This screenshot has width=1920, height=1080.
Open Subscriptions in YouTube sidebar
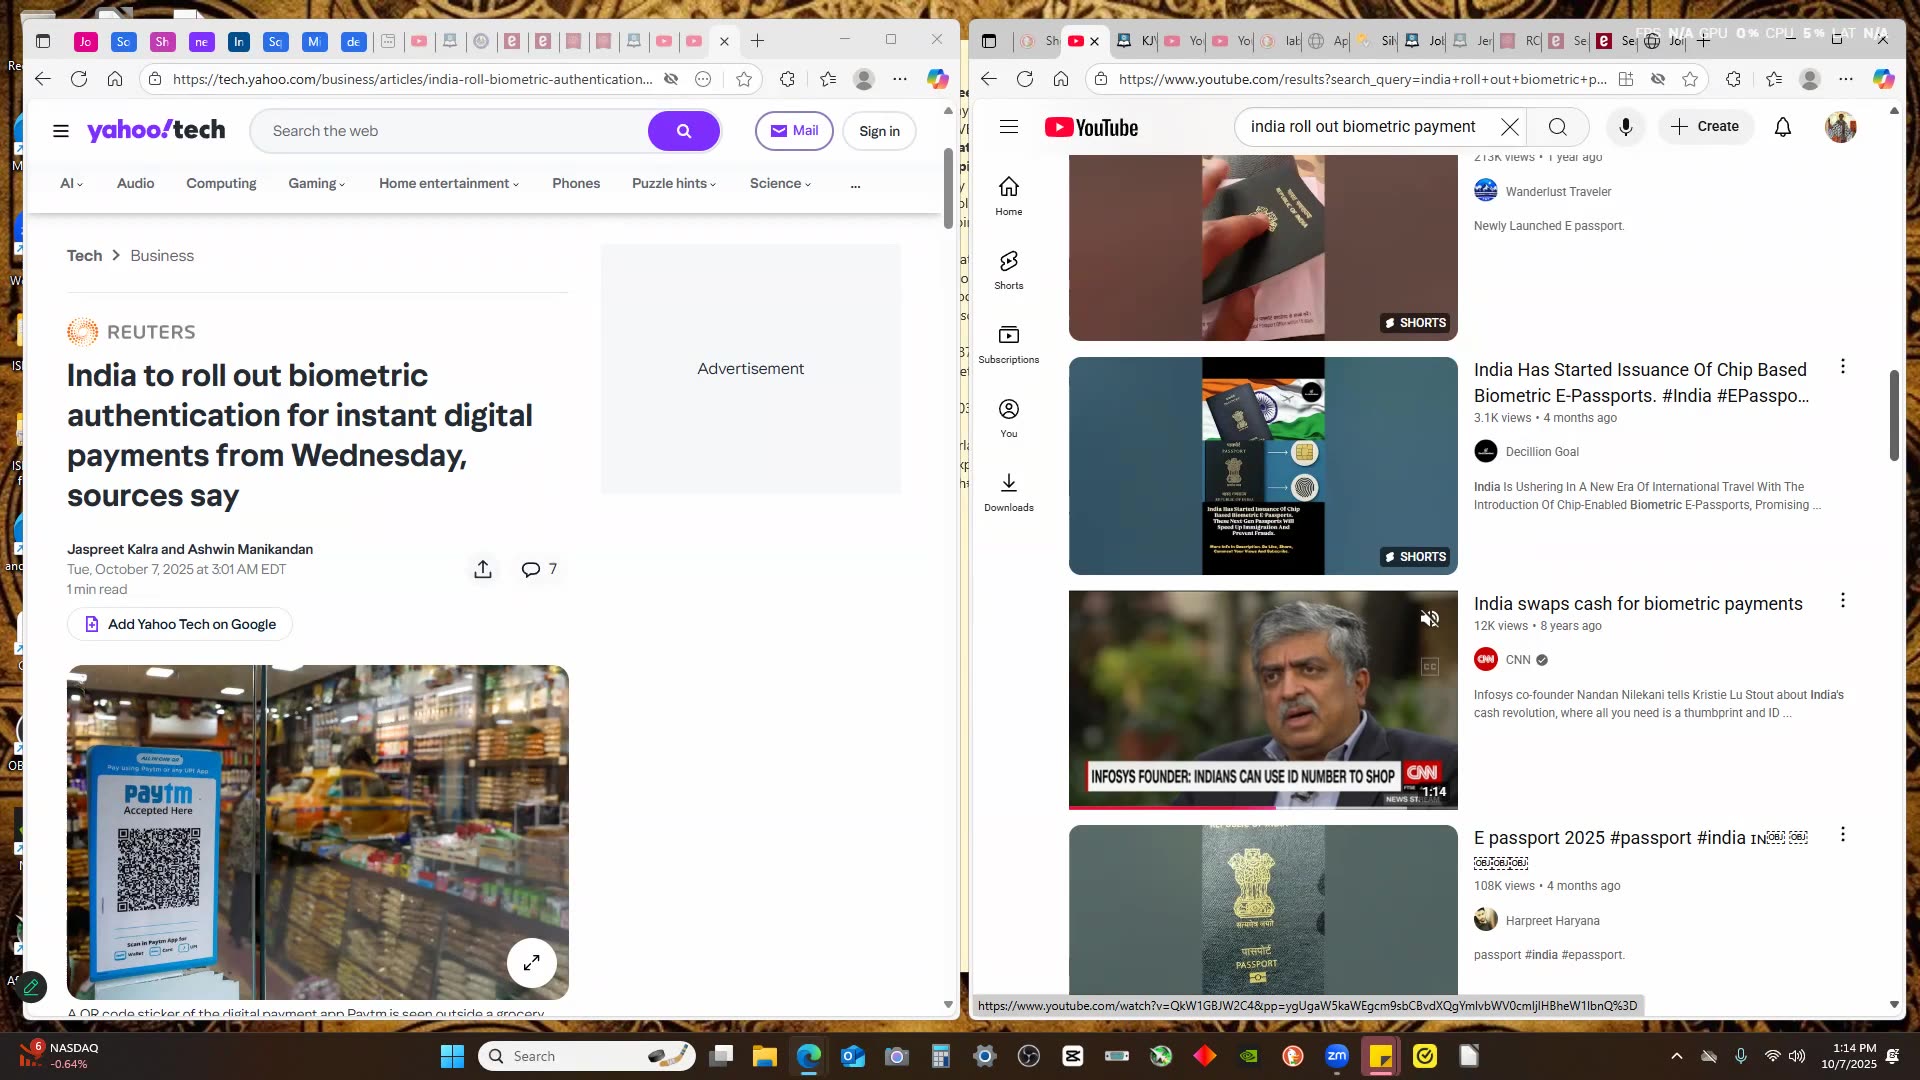click(x=1008, y=344)
